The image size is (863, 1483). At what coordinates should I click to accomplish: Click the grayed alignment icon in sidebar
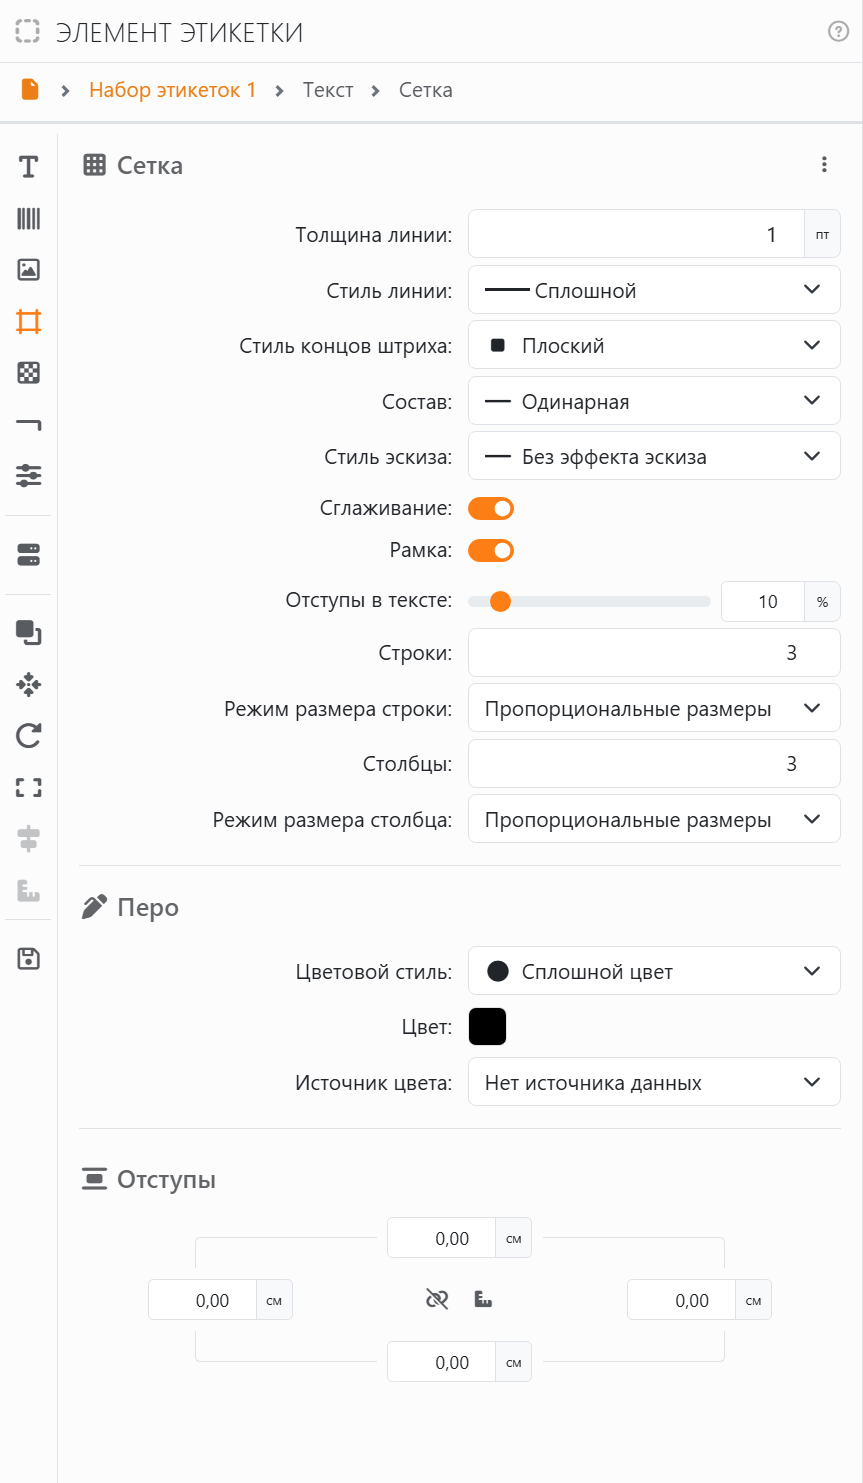28,839
